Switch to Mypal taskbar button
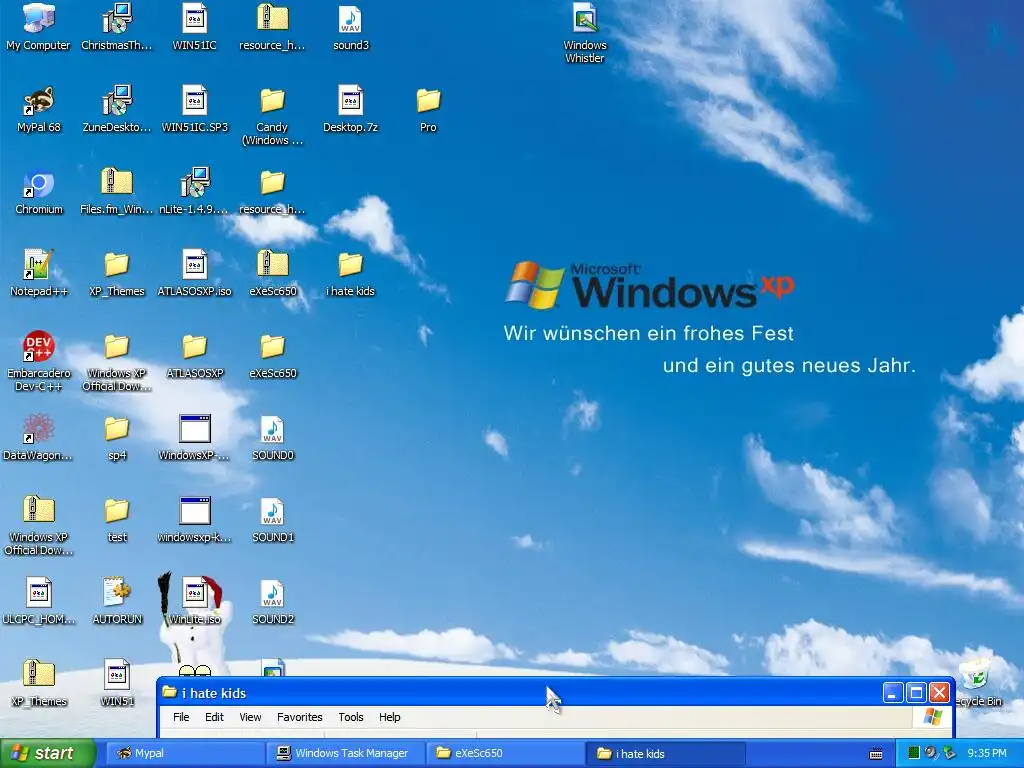 click(185, 754)
